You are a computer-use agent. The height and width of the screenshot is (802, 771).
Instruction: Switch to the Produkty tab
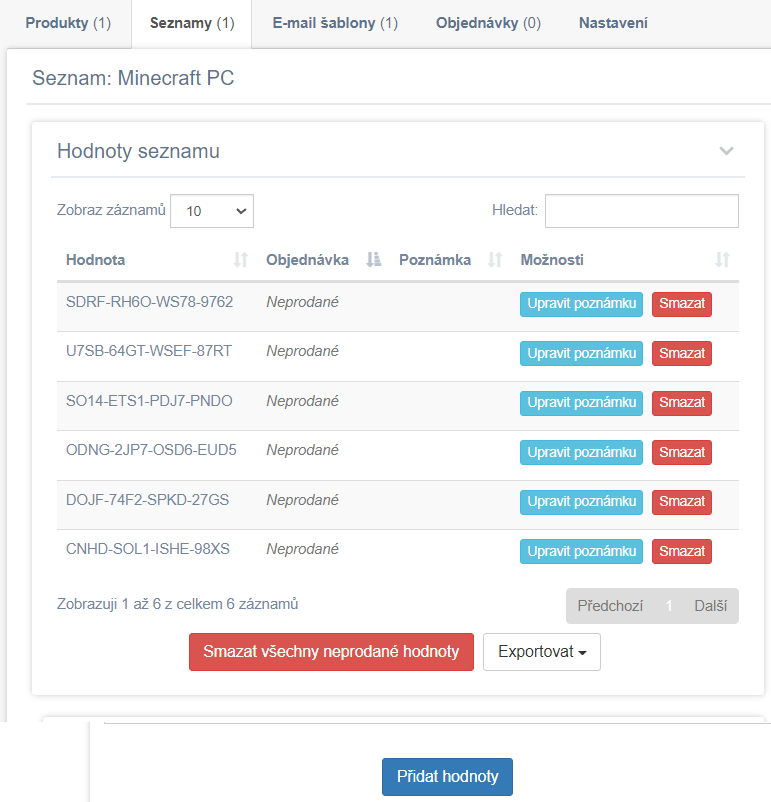tap(68, 23)
